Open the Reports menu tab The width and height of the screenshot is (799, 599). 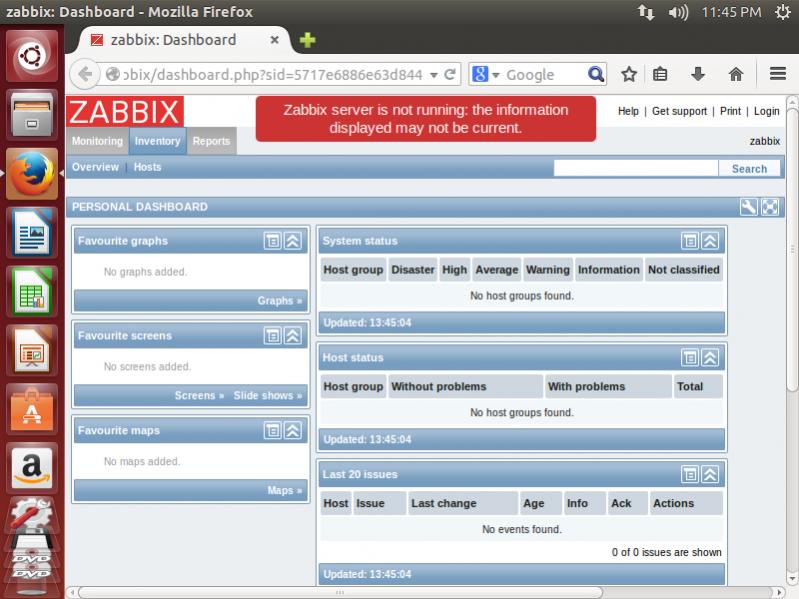coord(211,141)
